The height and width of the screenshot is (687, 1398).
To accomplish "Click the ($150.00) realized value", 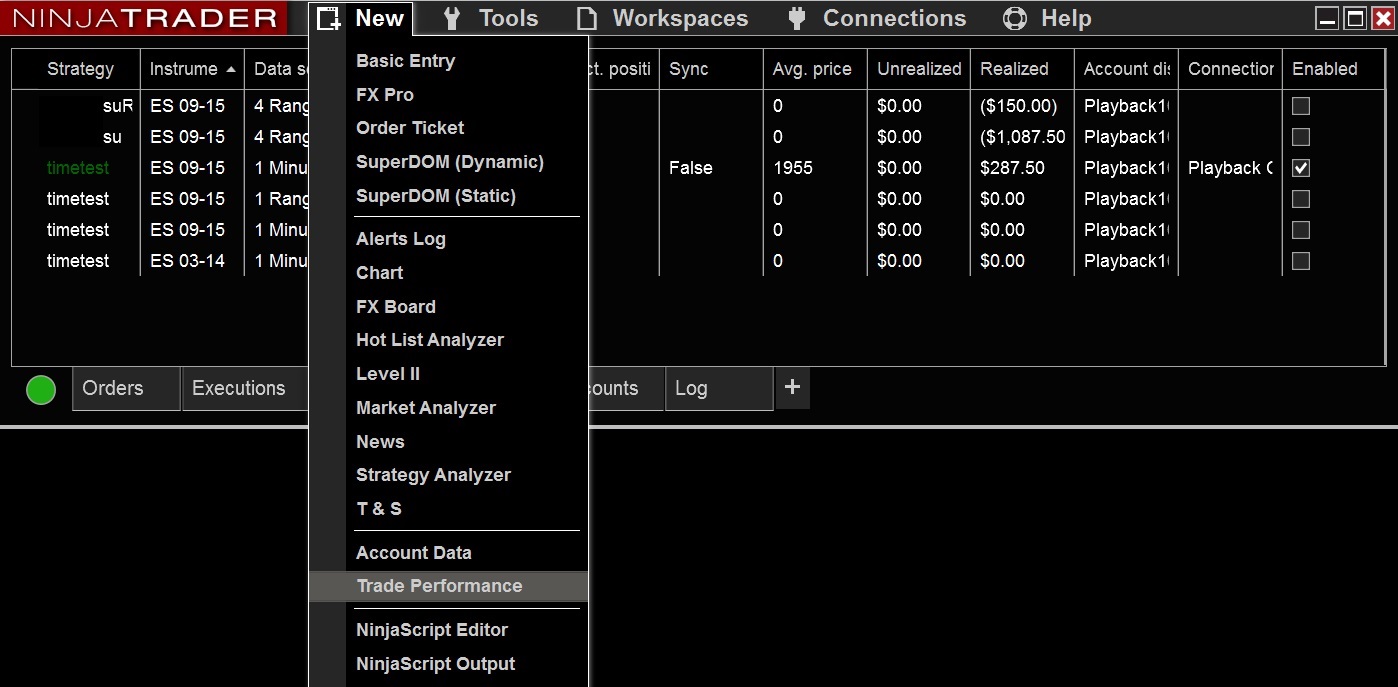I will pos(1018,106).
